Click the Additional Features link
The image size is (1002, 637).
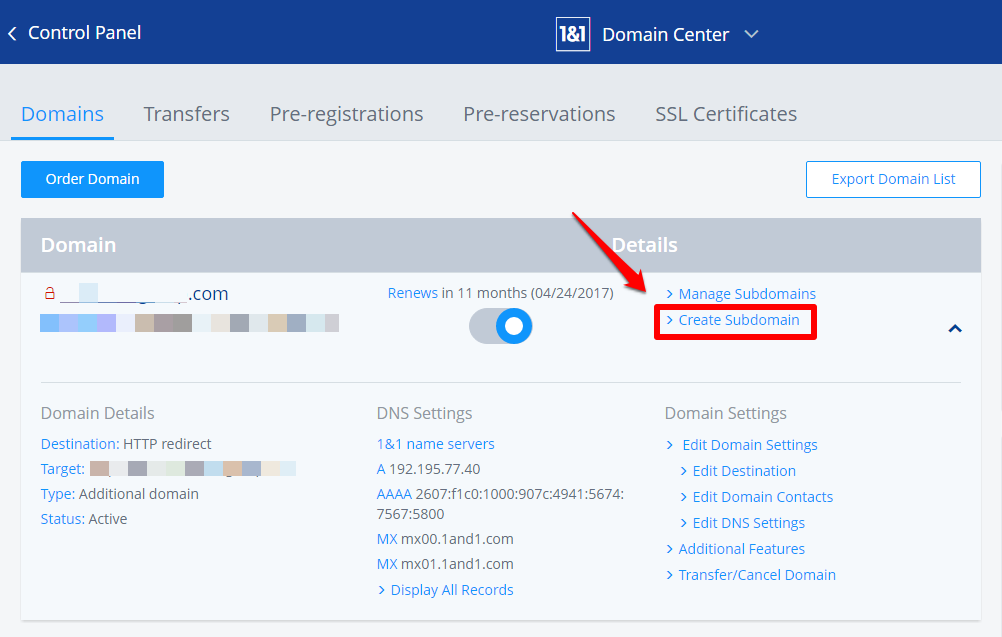[x=741, y=549]
